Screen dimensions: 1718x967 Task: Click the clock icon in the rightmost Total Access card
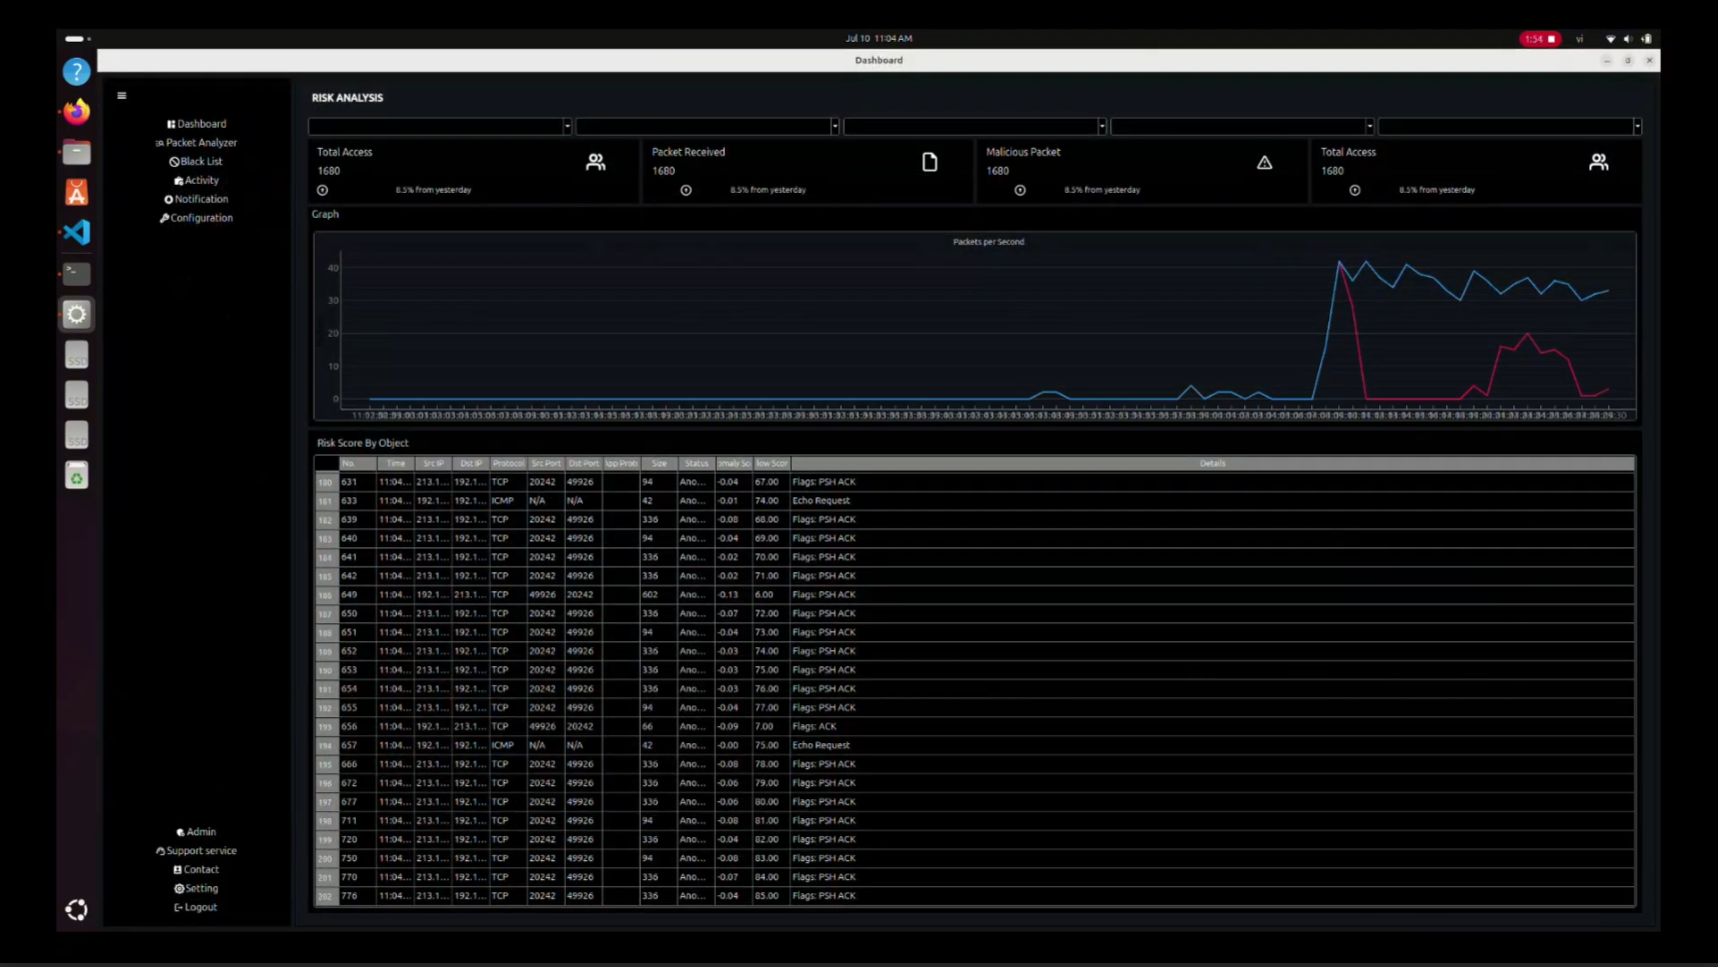click(x=1355, y=190)
